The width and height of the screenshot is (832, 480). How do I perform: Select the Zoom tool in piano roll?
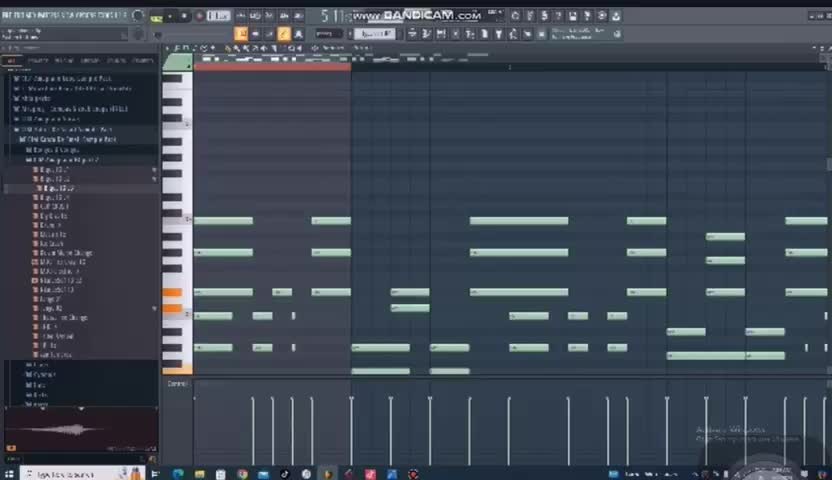pyautogui.click(x=290, y=48)
